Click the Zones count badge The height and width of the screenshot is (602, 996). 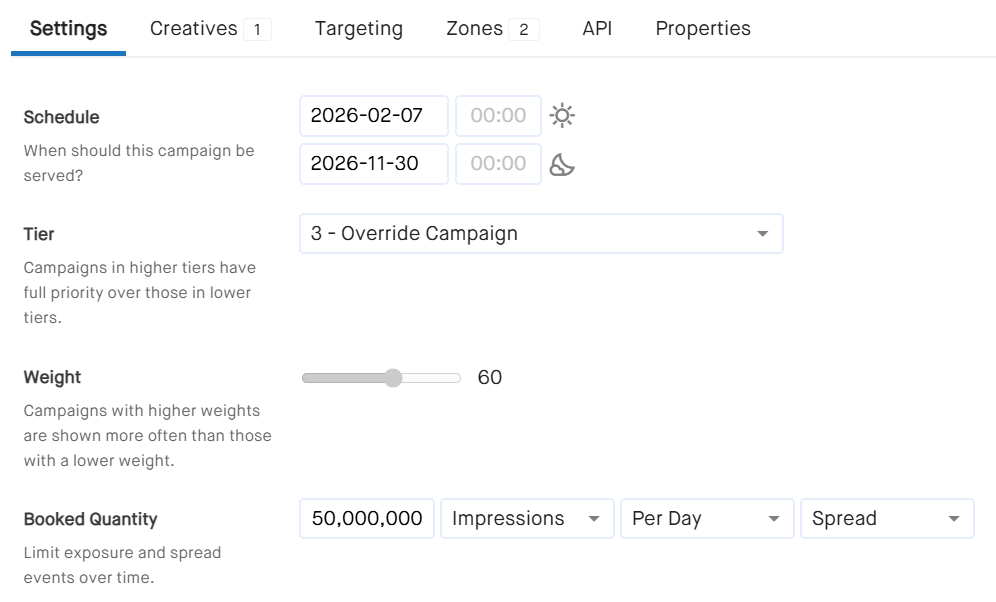(523, 30)
